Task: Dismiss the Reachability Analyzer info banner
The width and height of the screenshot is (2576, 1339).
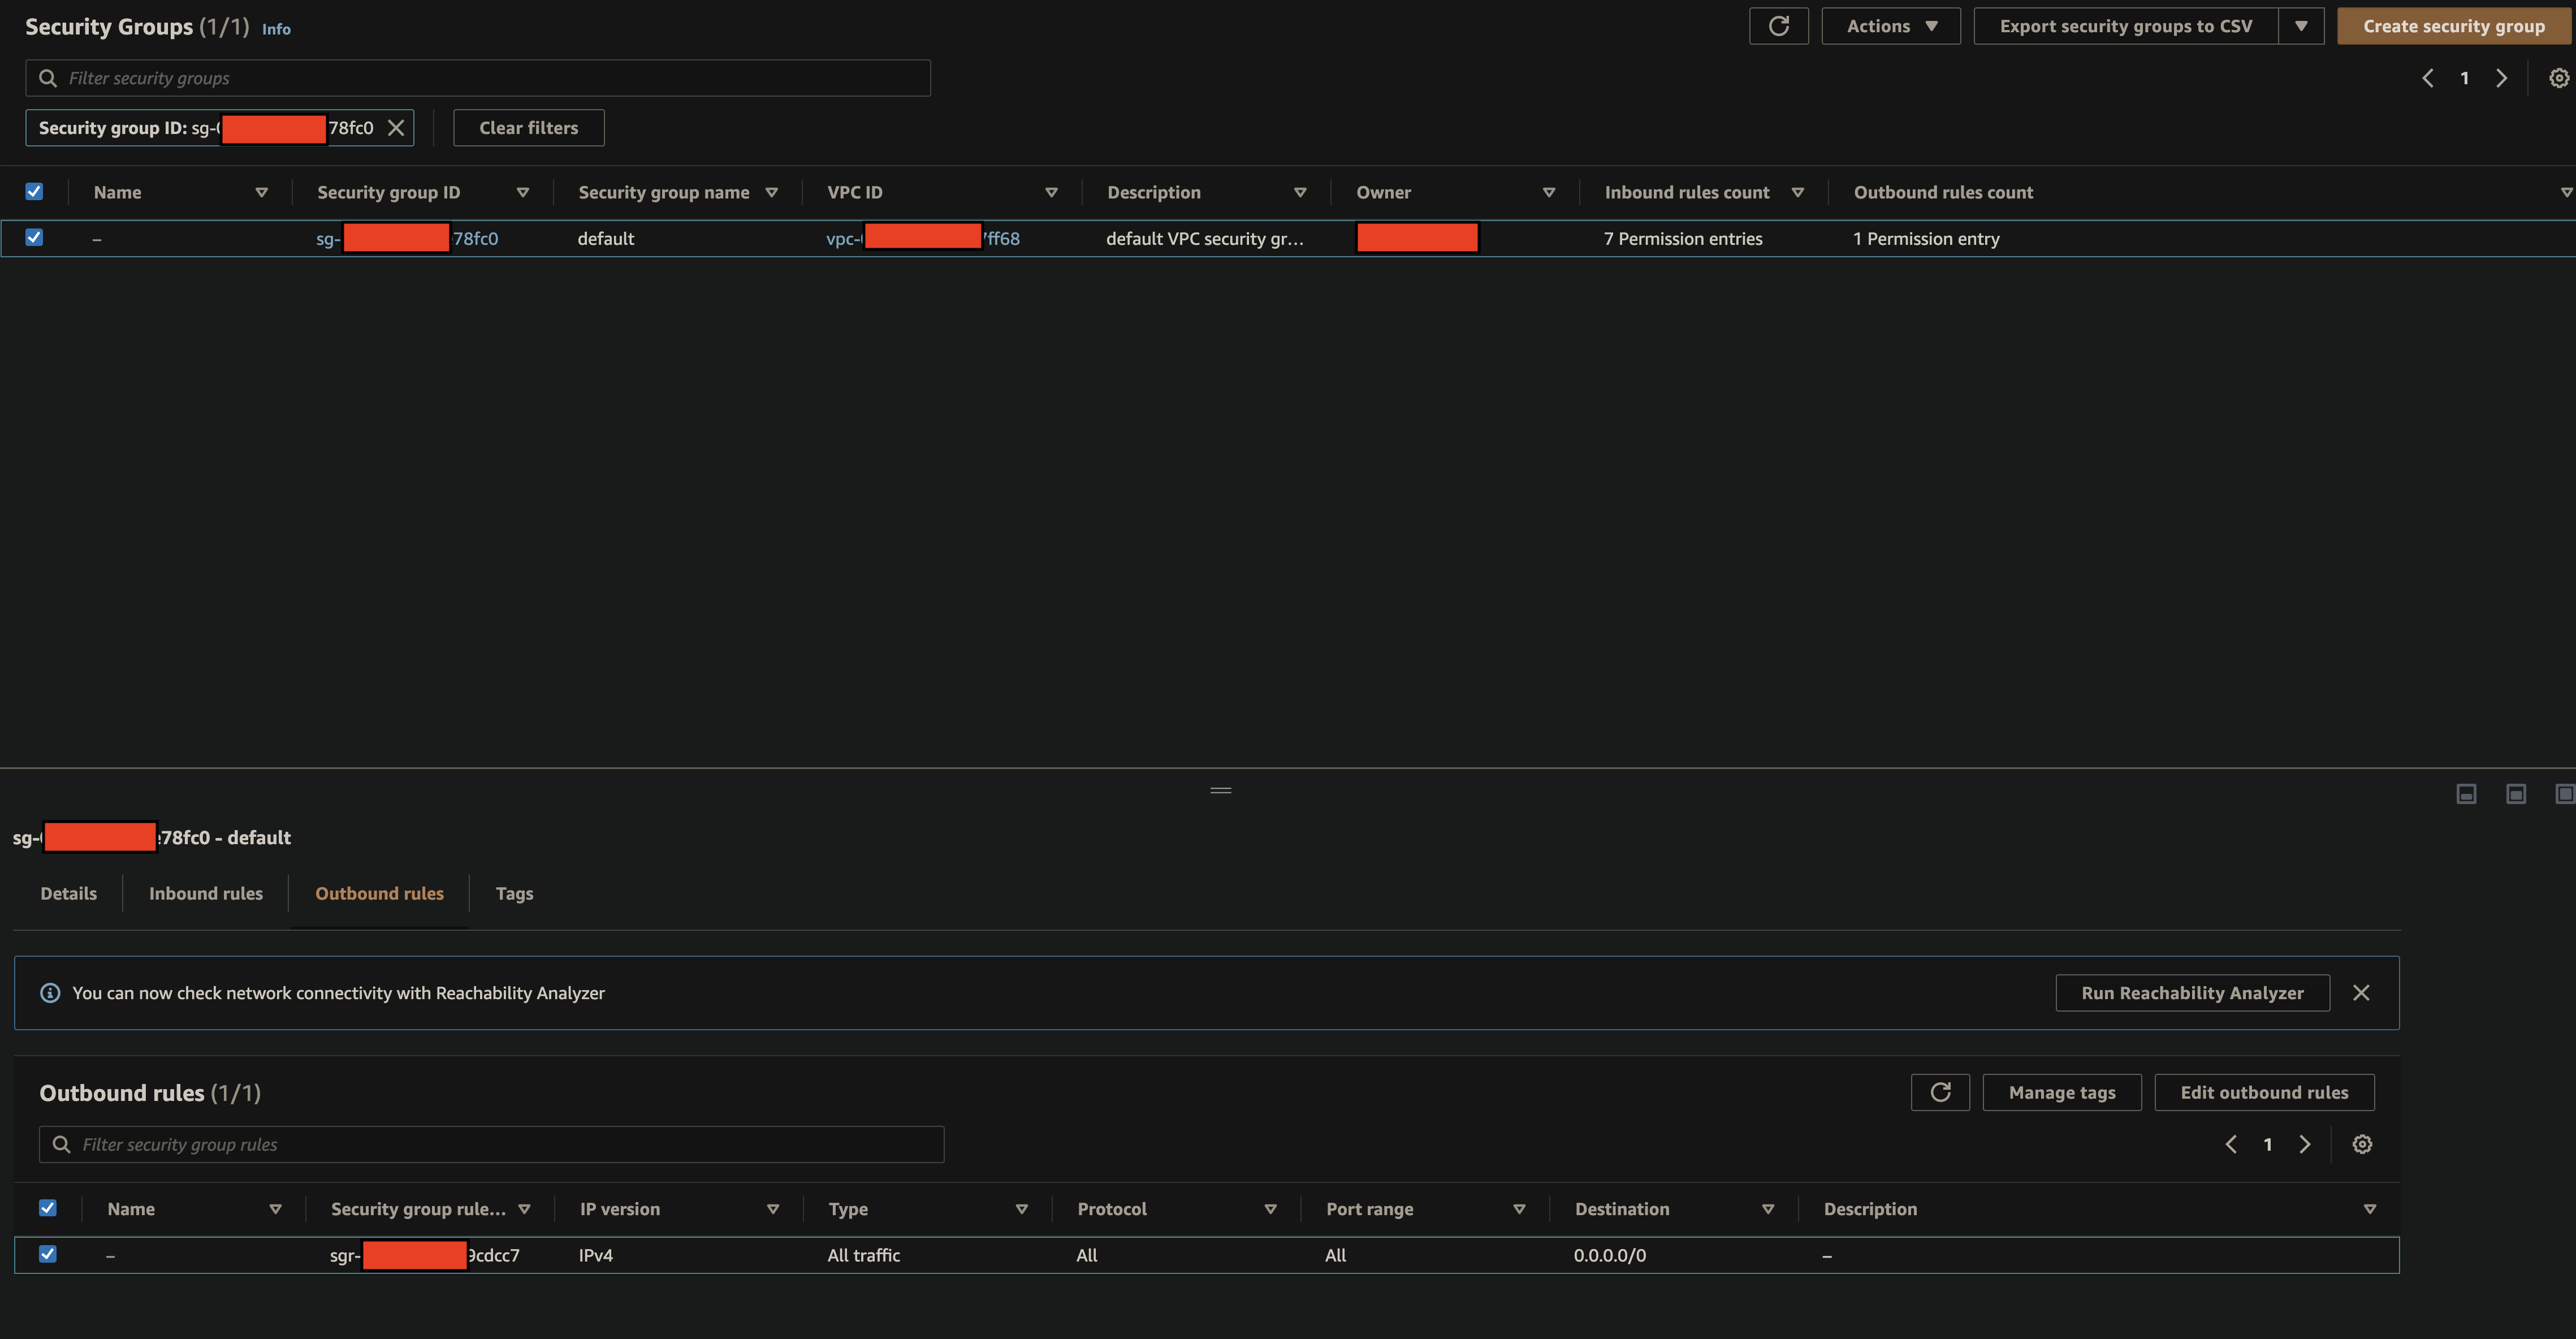Action: point(2361,992)
